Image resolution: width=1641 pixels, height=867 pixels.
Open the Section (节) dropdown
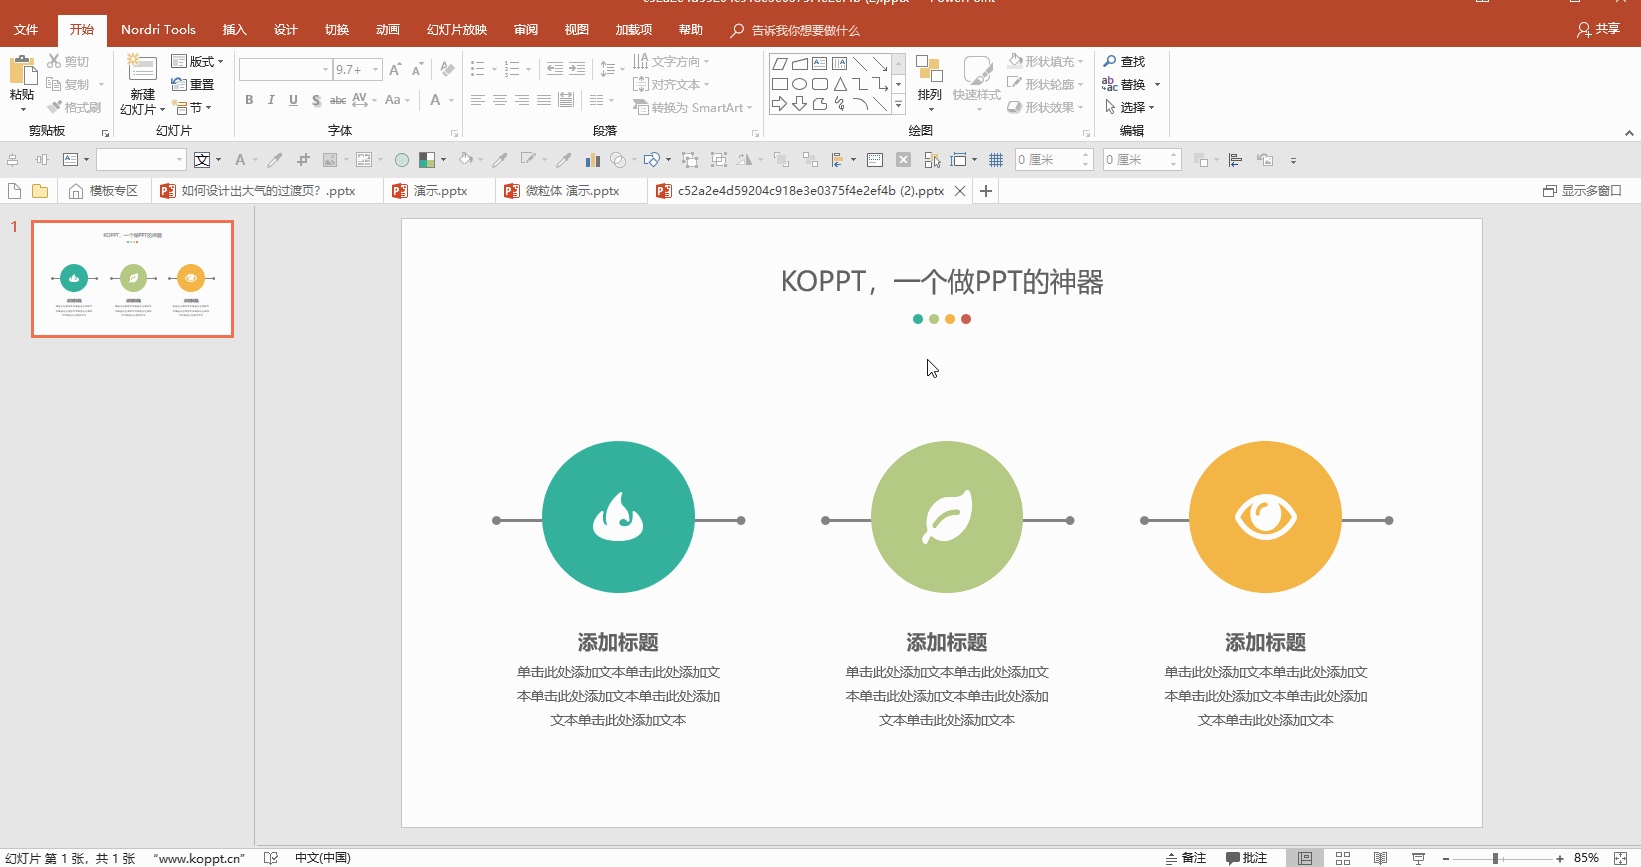coord(191,107)
